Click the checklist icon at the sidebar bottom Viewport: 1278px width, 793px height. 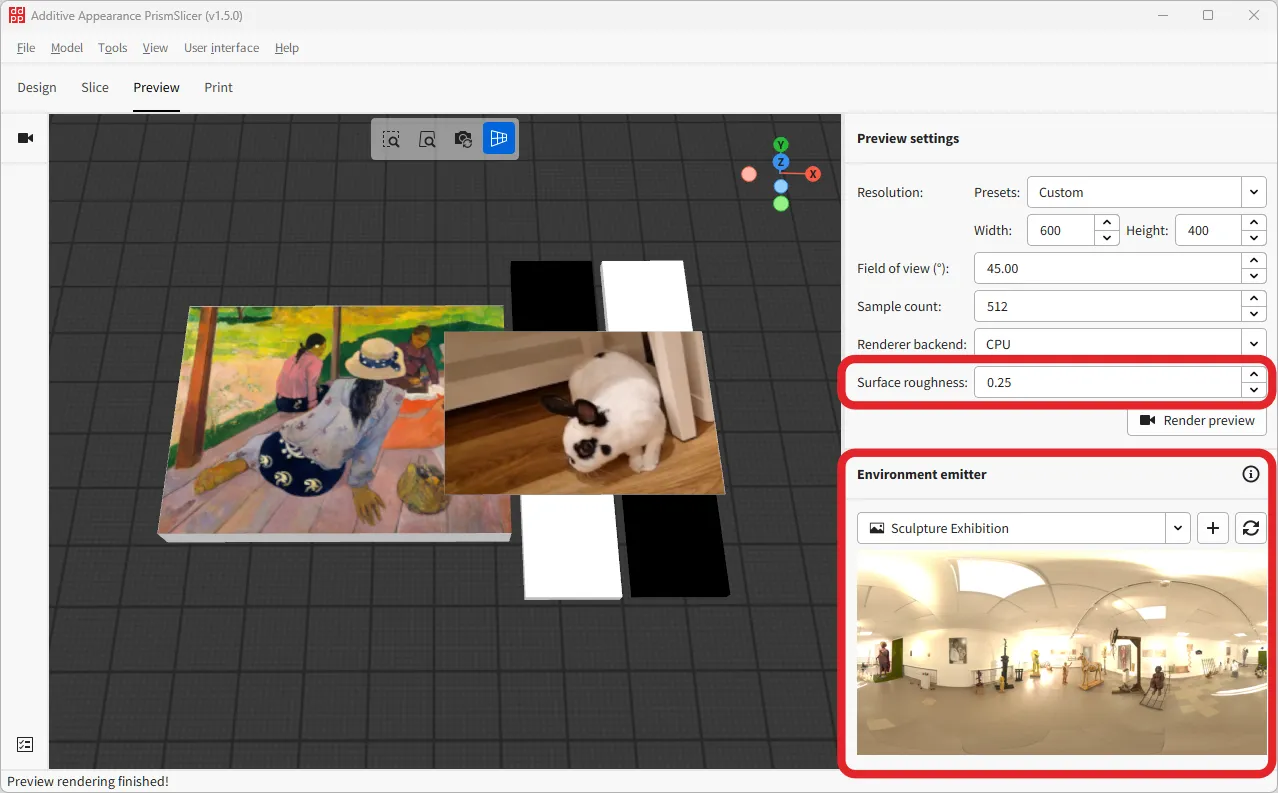tap(24, 744)
